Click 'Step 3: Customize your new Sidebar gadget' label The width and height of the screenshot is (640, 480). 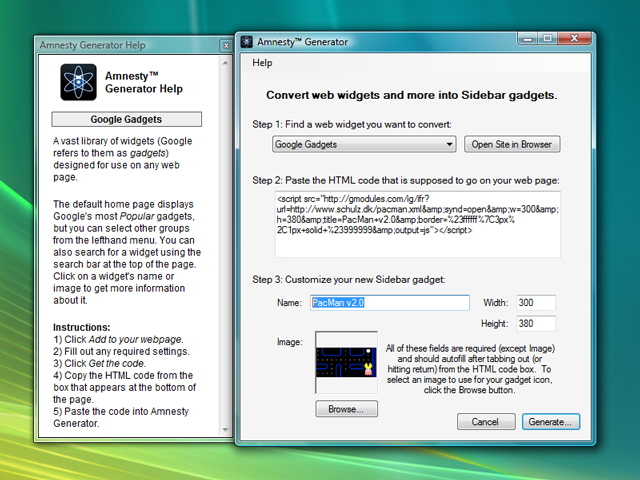(349, 280)
